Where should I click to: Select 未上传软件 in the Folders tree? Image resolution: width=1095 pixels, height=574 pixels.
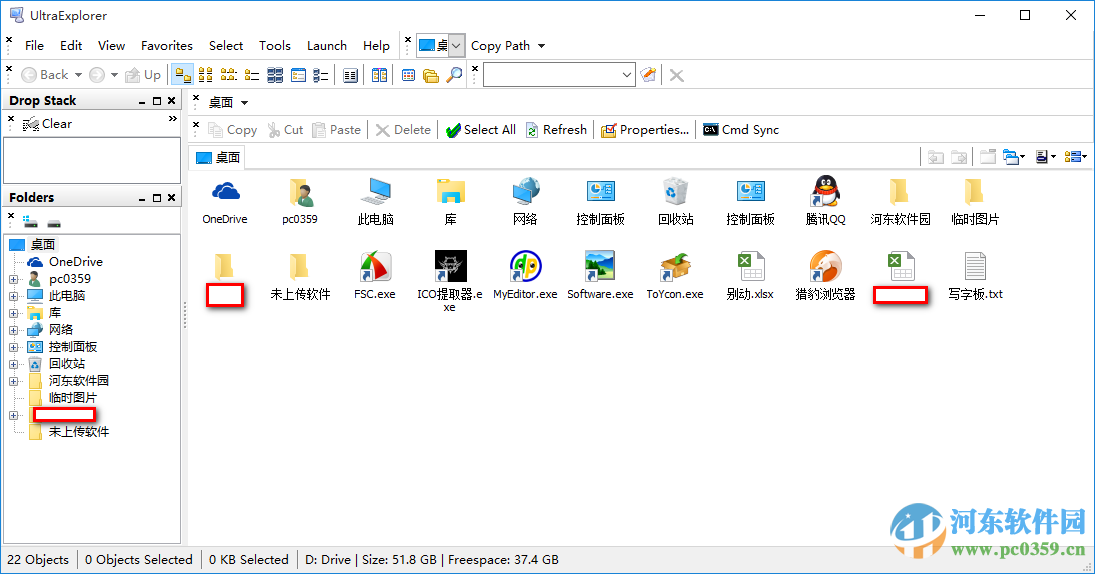79,432
